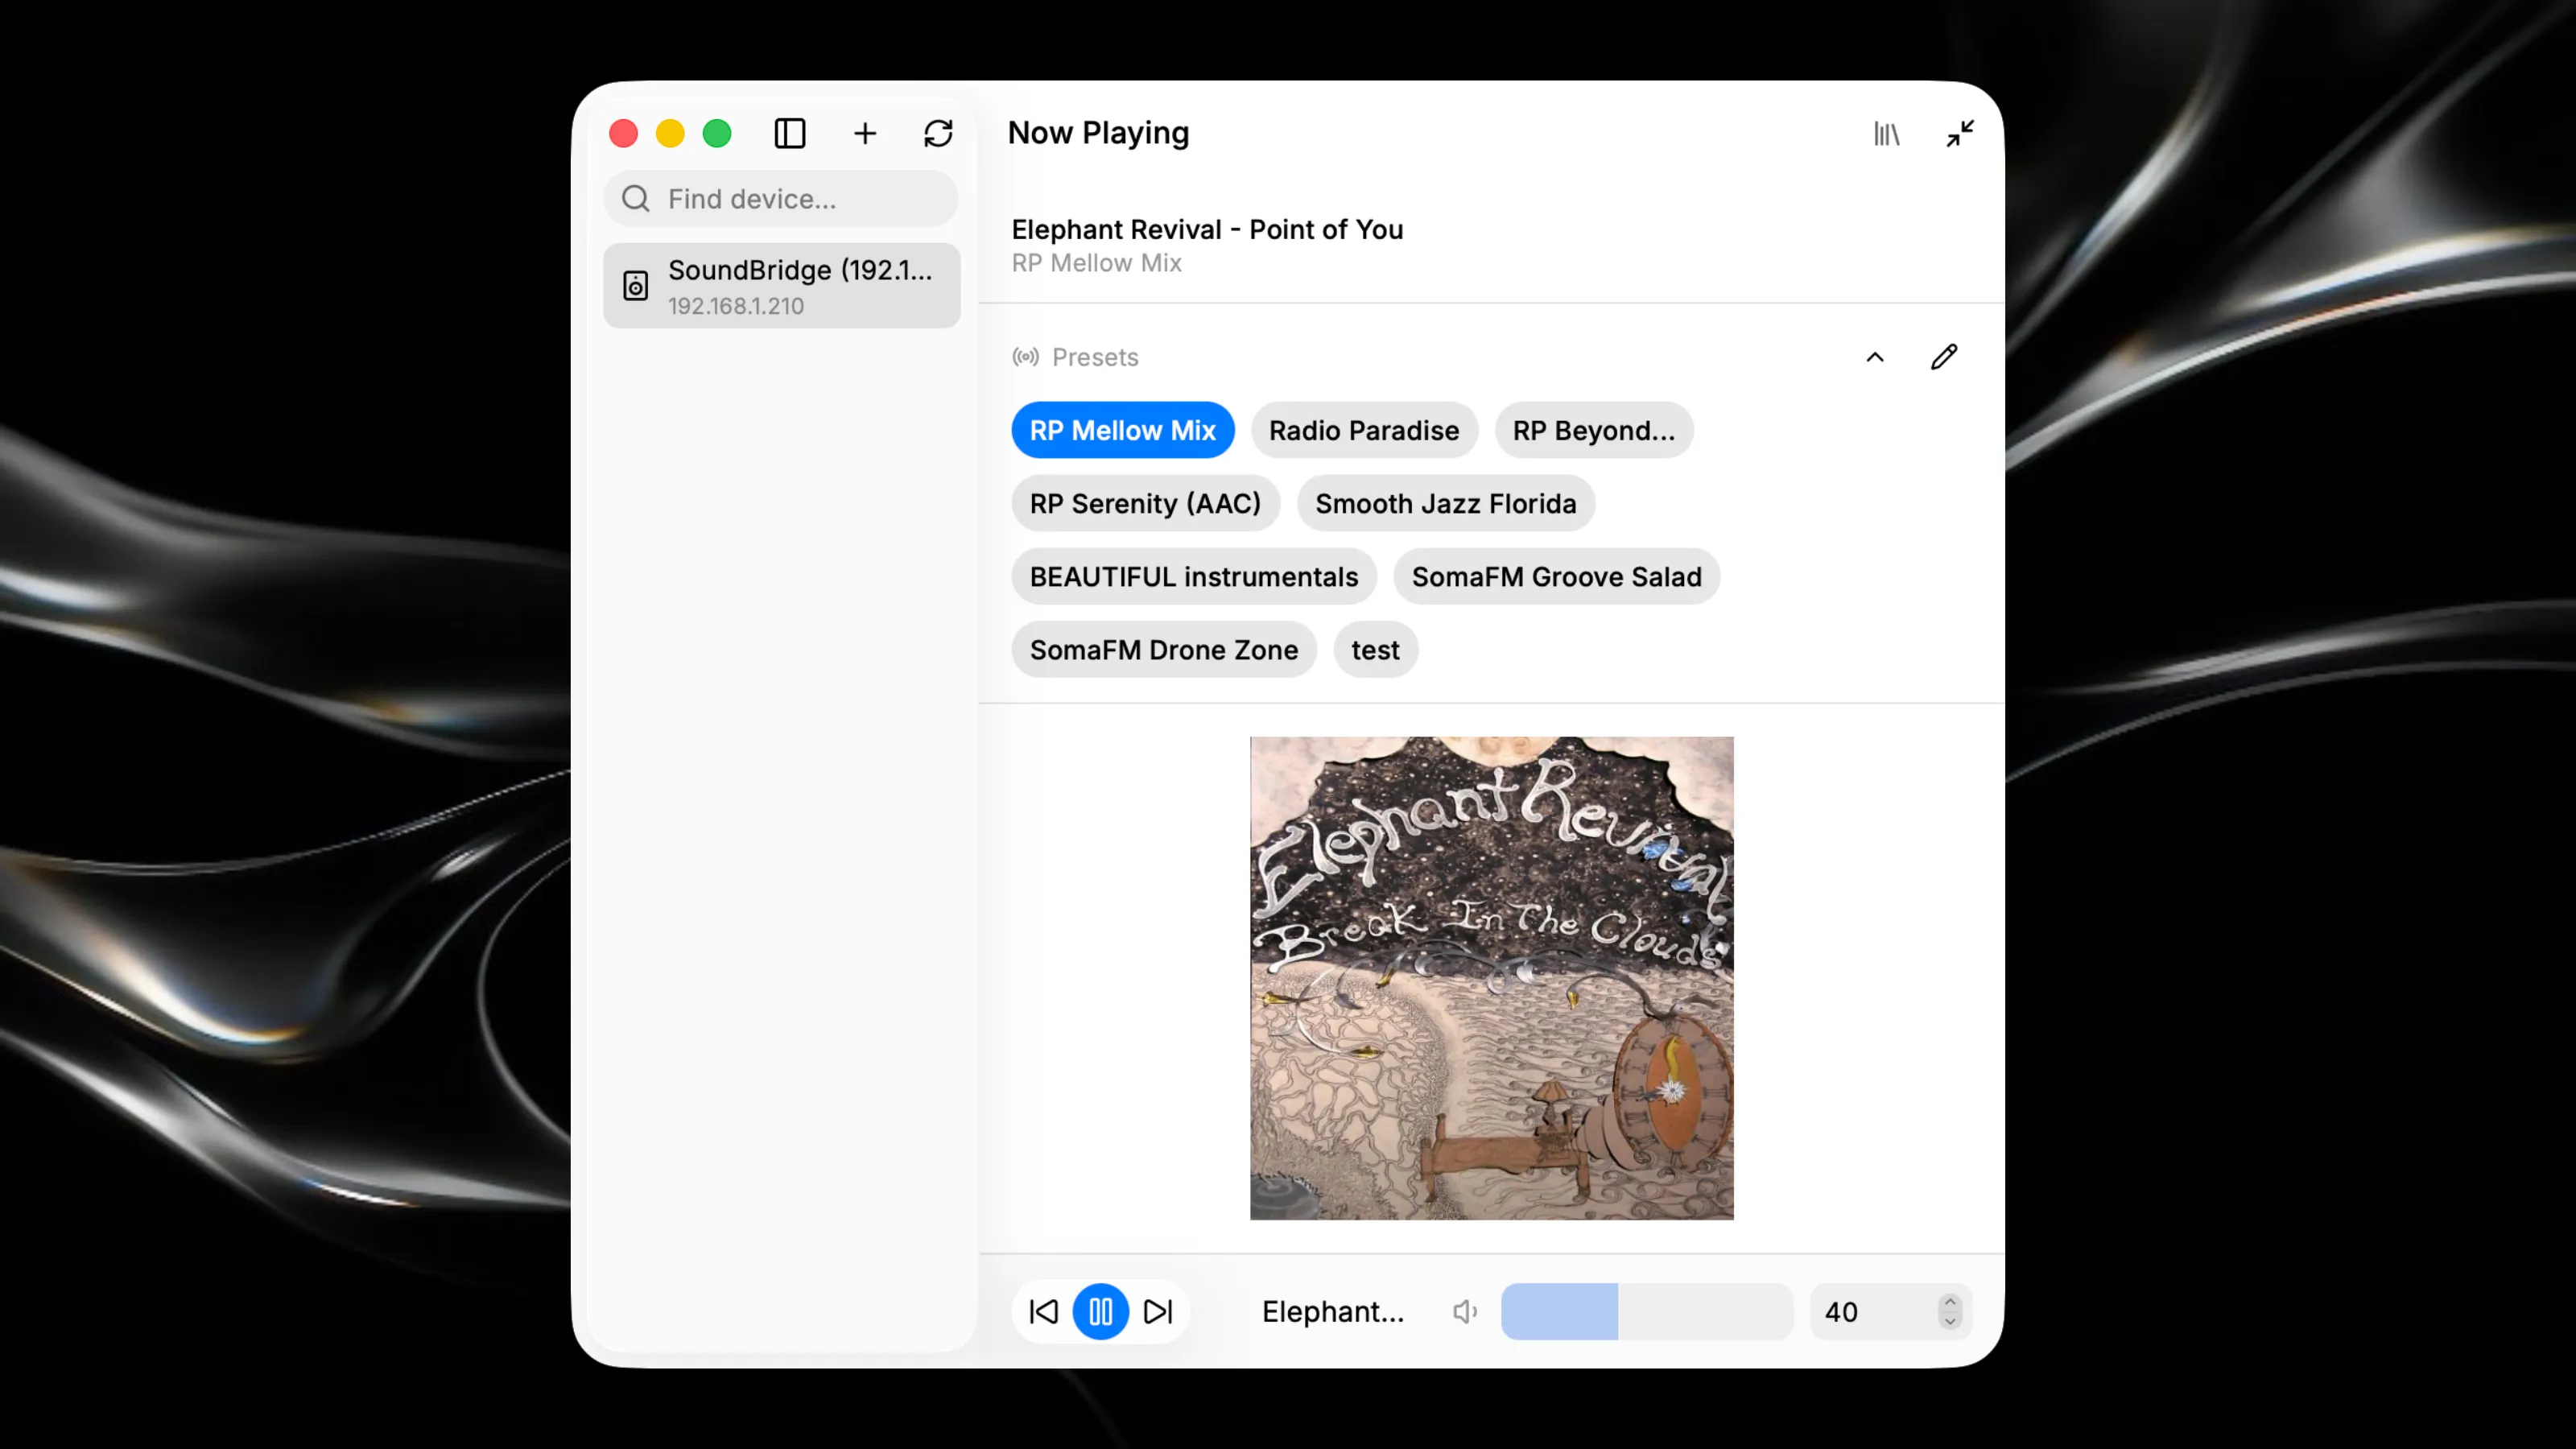Click the search magnifier icon
Viewport: 2576px width, 1449px height.
[636, 198]
